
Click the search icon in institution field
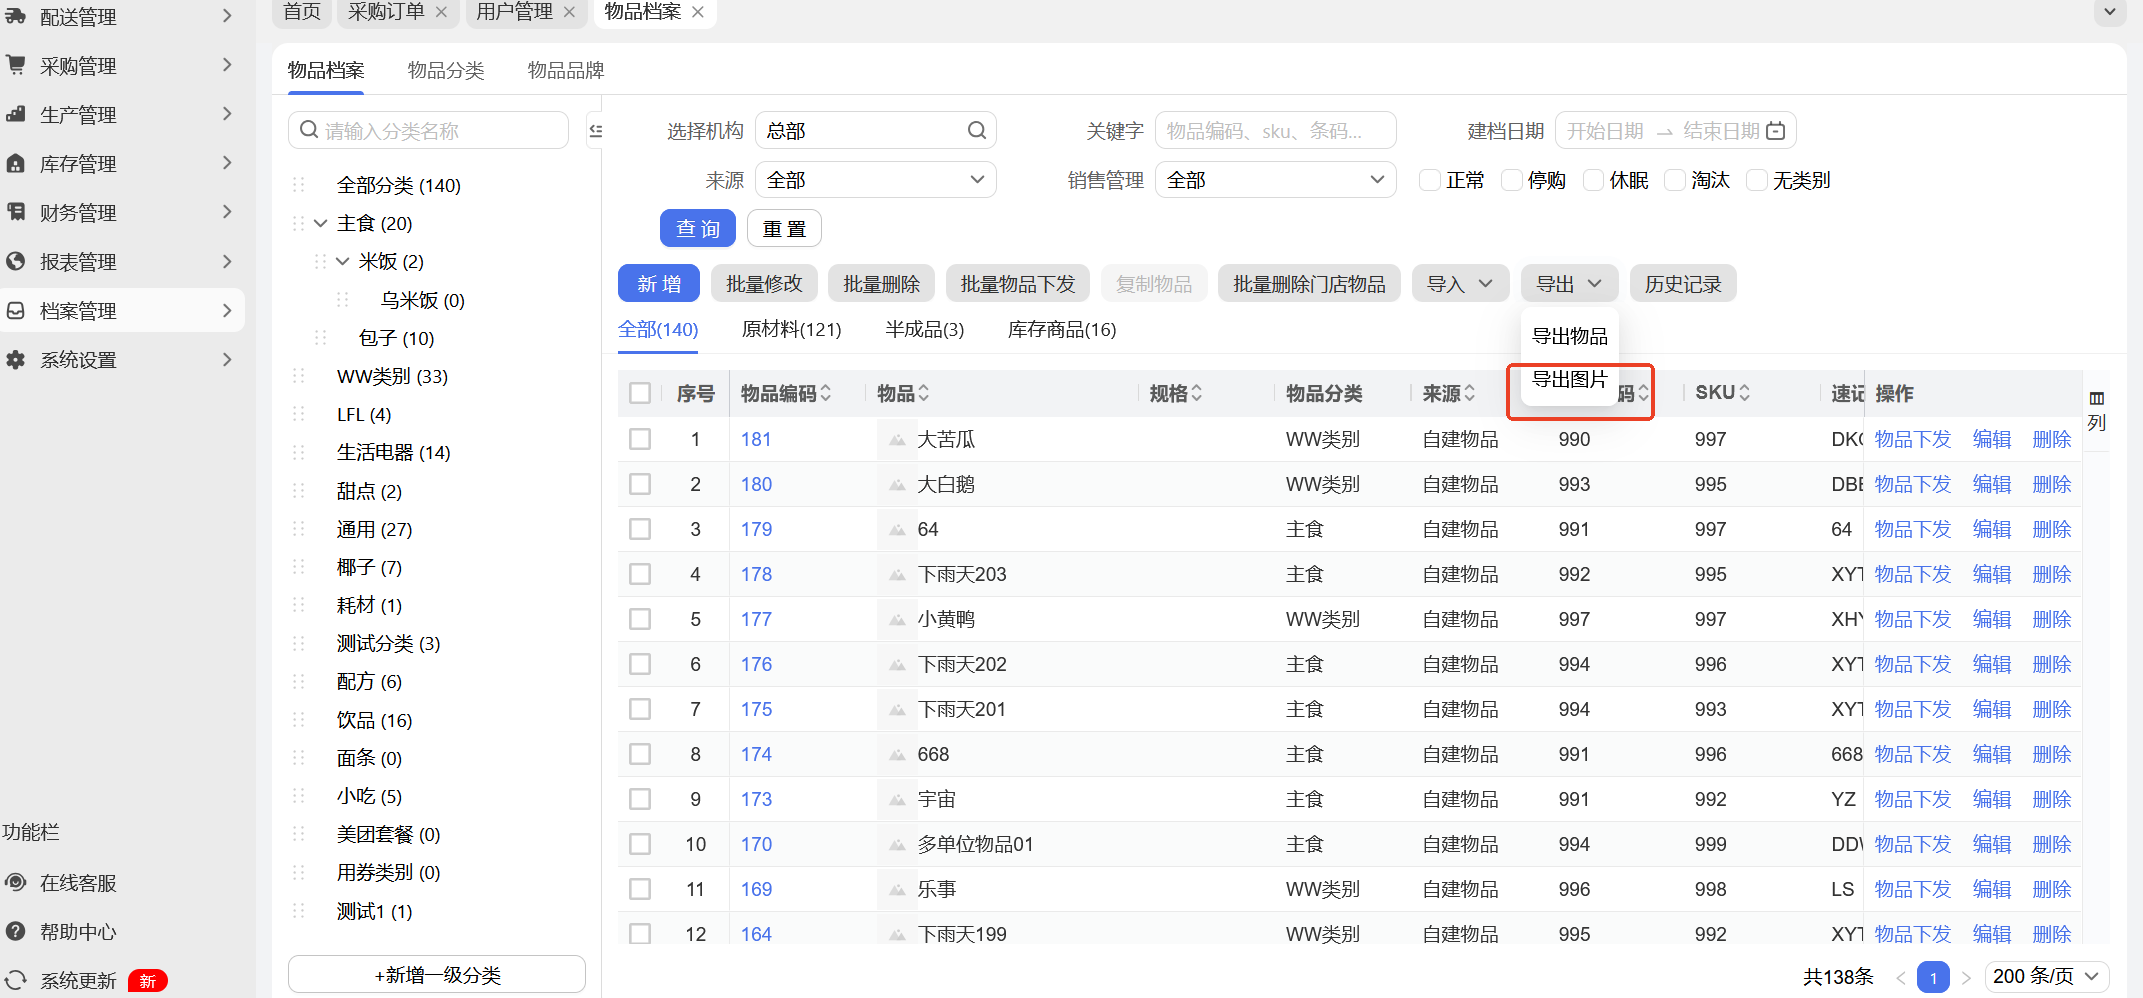(x=976, y=131)
